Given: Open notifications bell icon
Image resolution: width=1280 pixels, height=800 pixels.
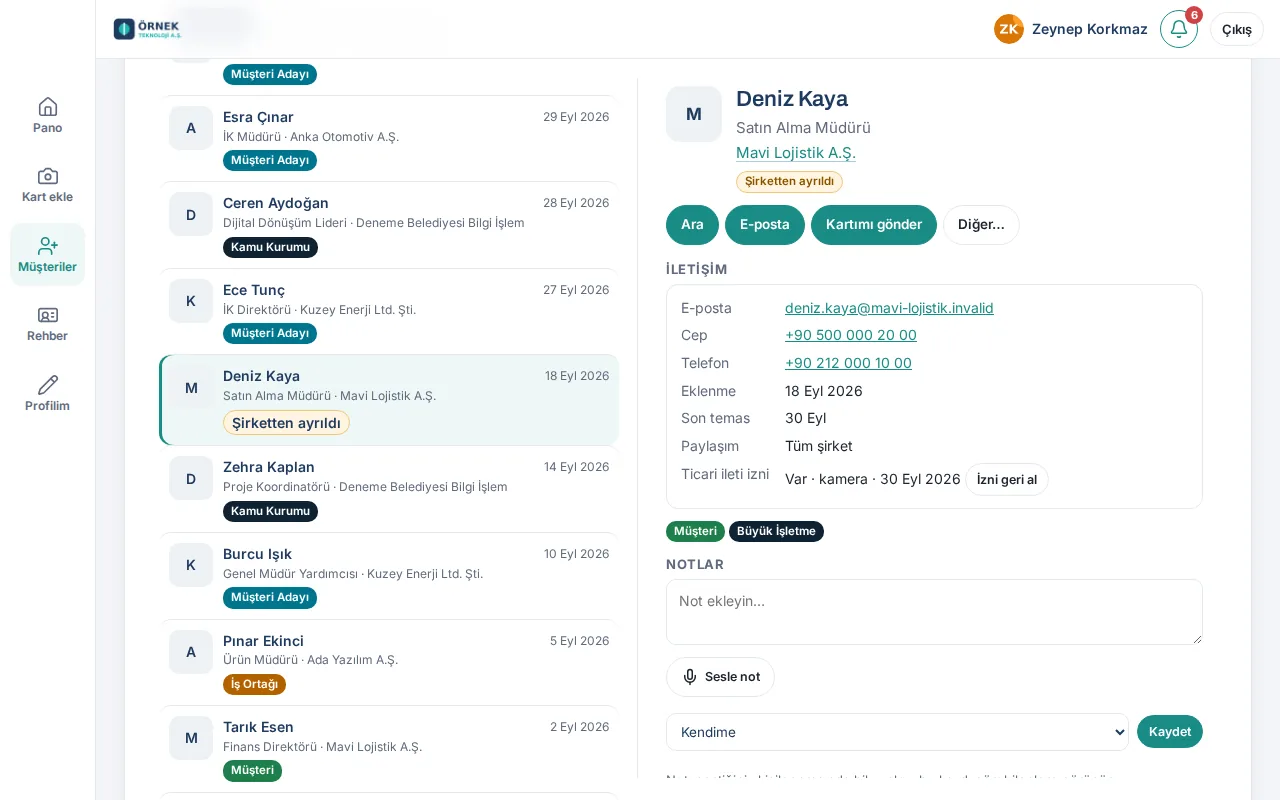Looking at the screenshot, I should [x=1179, y=29].
